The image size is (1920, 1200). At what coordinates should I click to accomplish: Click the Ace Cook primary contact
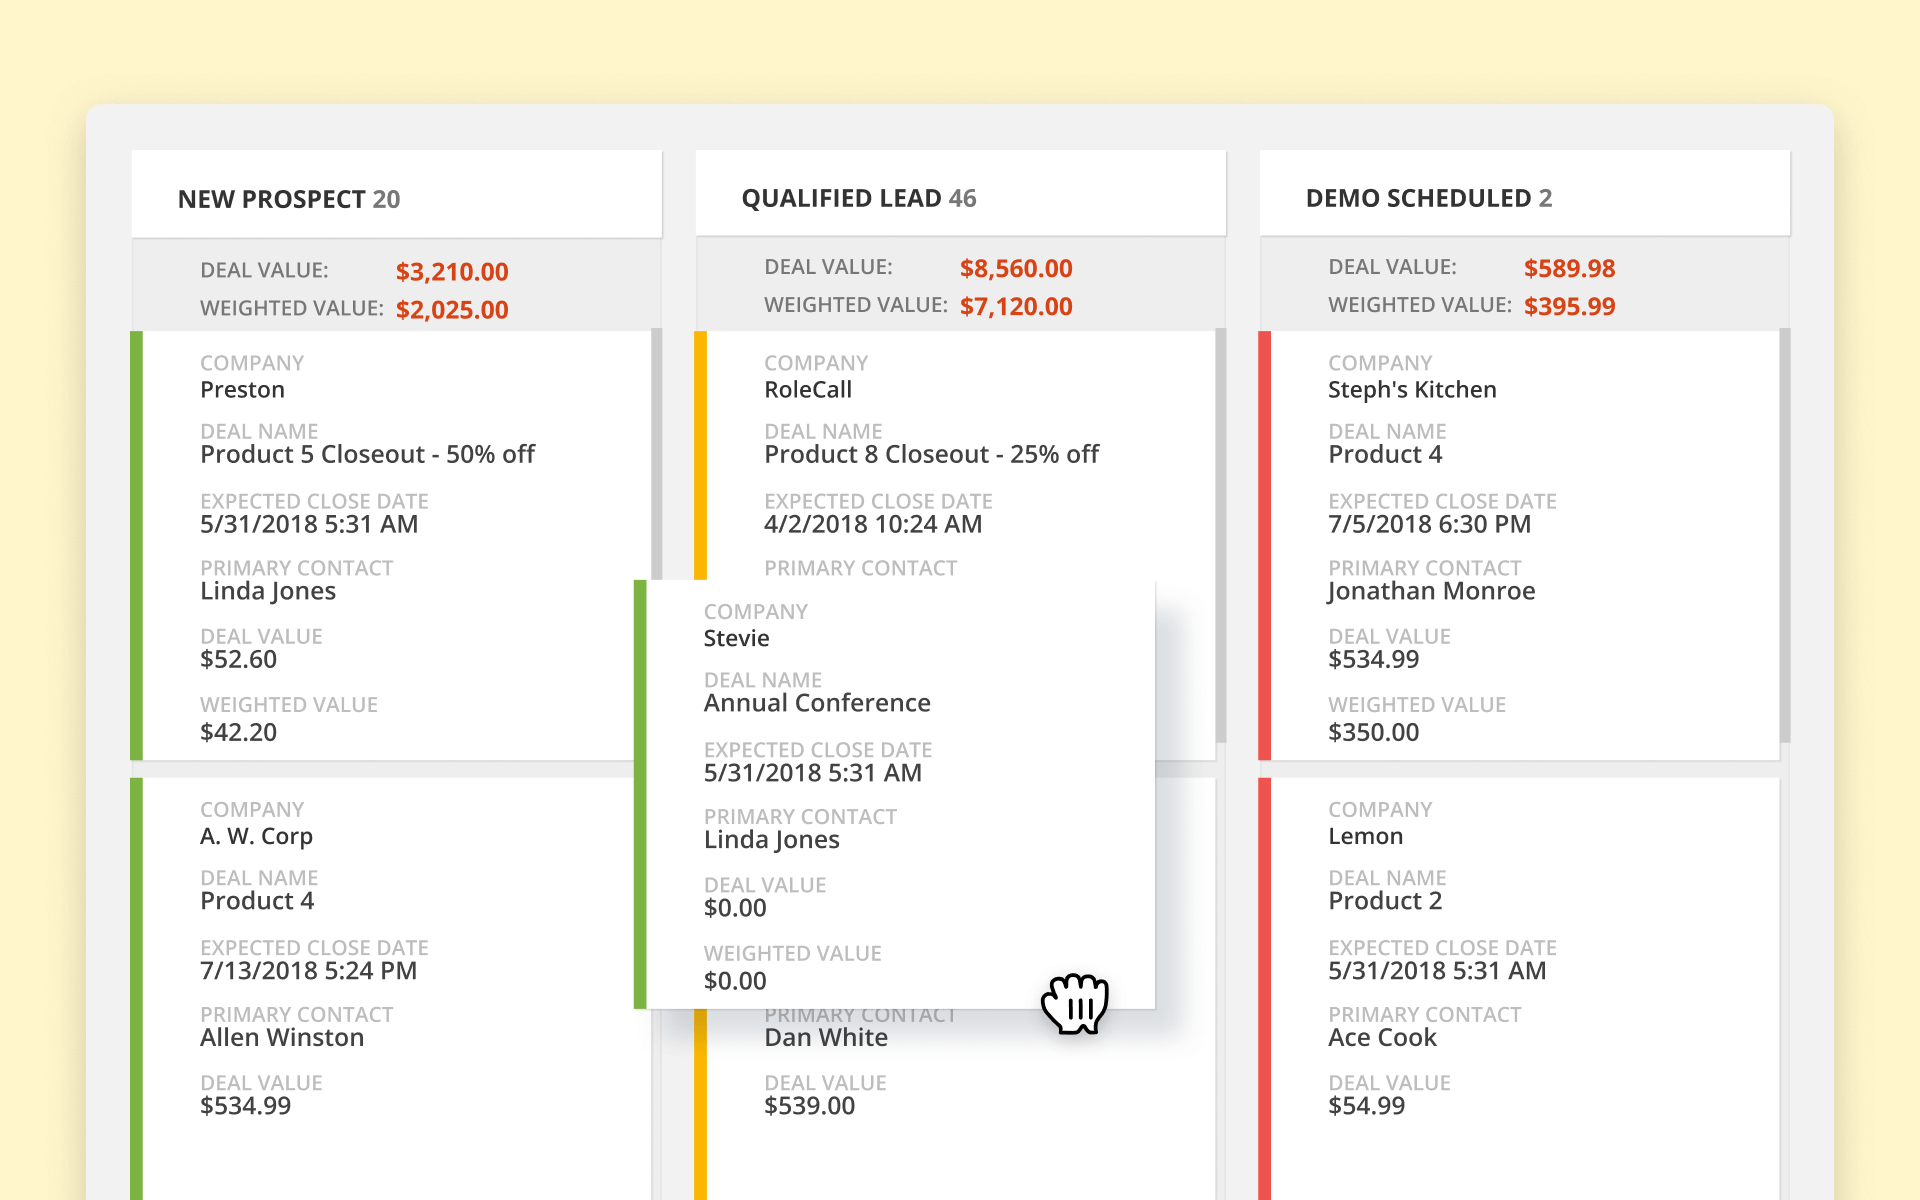pyautogui.click(x=1382, y=1038)
